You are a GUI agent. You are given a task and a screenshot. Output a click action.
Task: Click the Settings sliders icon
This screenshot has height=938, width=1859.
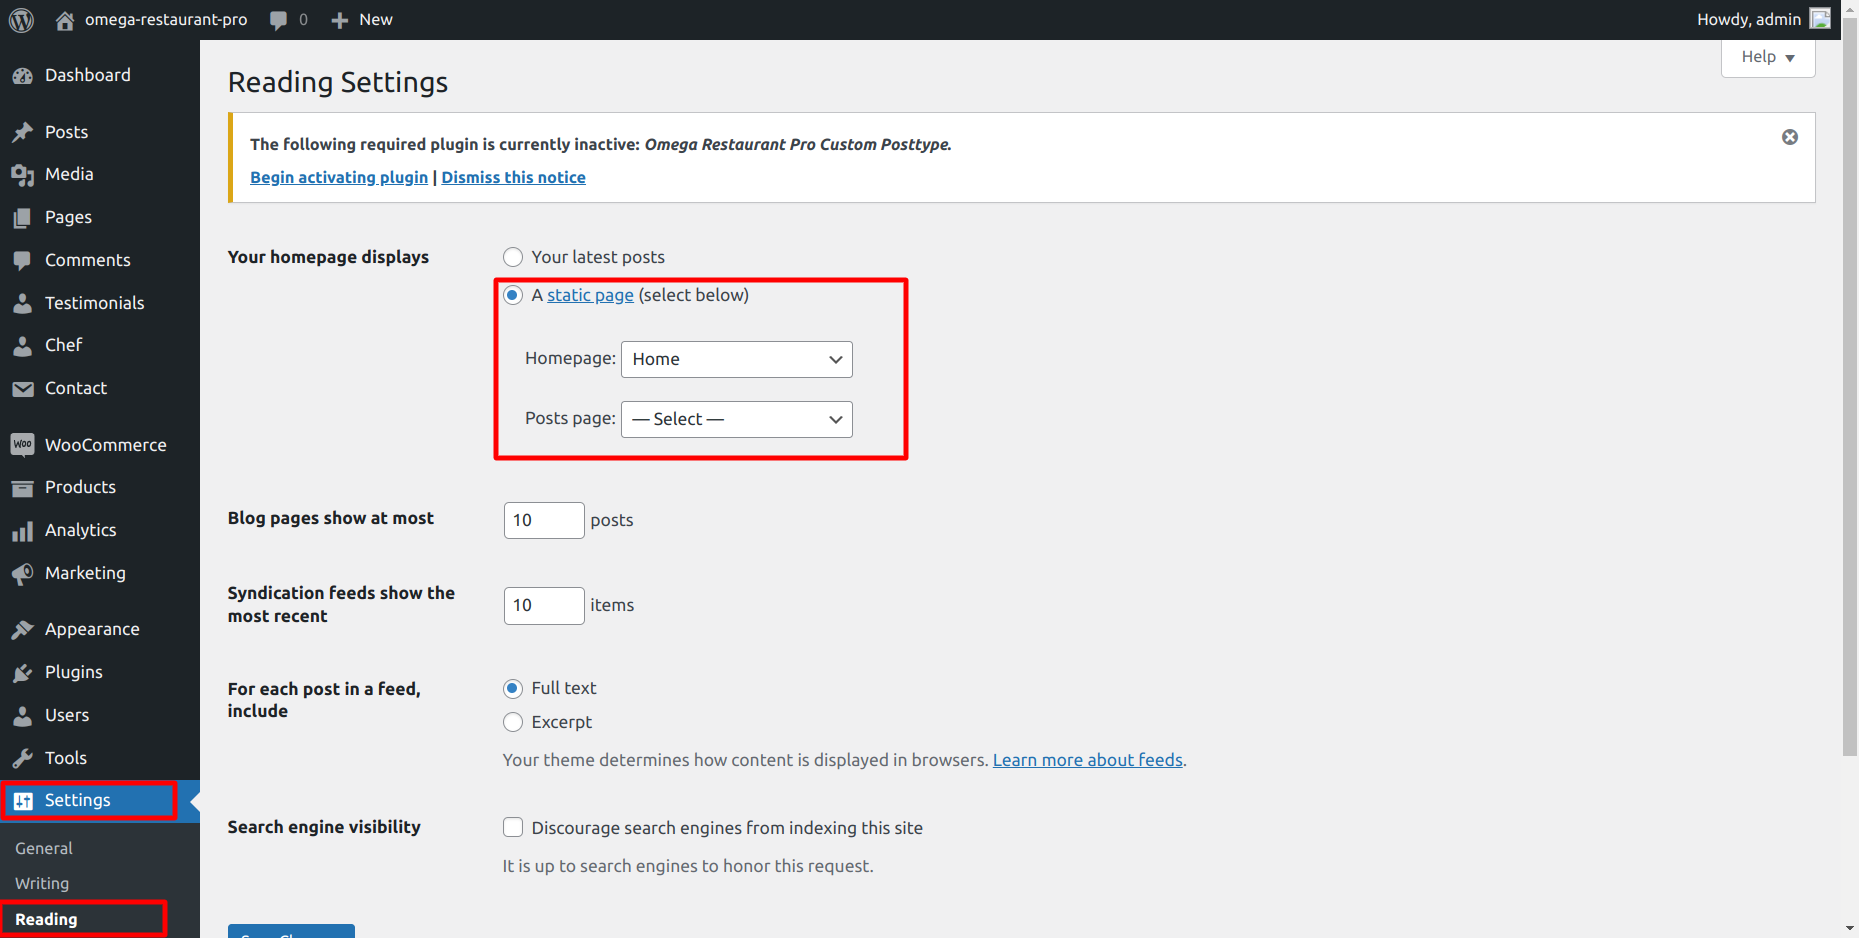(23, 801)
